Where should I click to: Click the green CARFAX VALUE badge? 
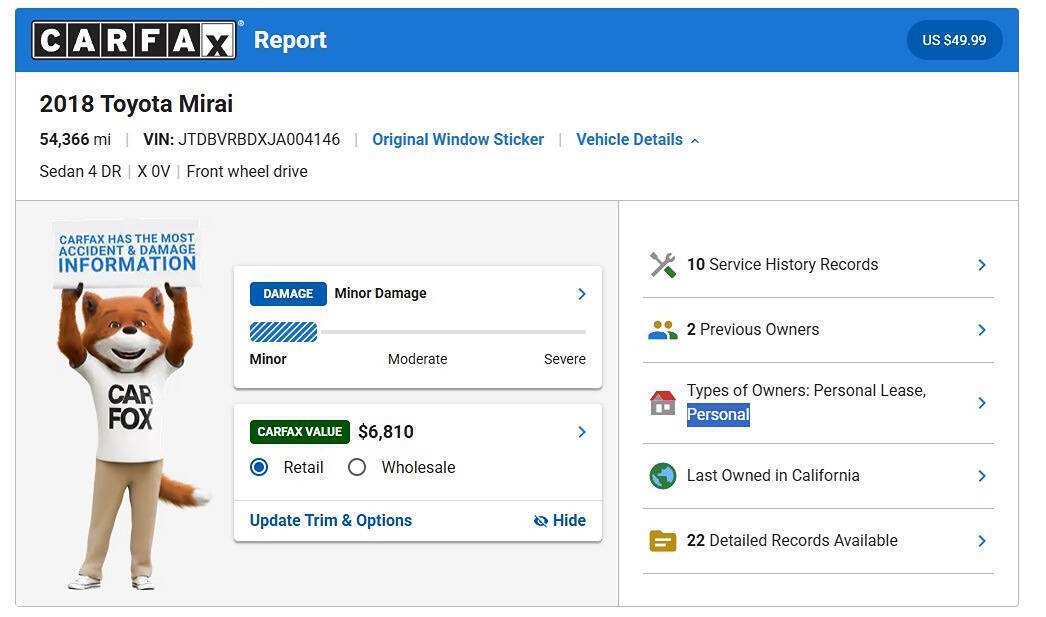300,432
